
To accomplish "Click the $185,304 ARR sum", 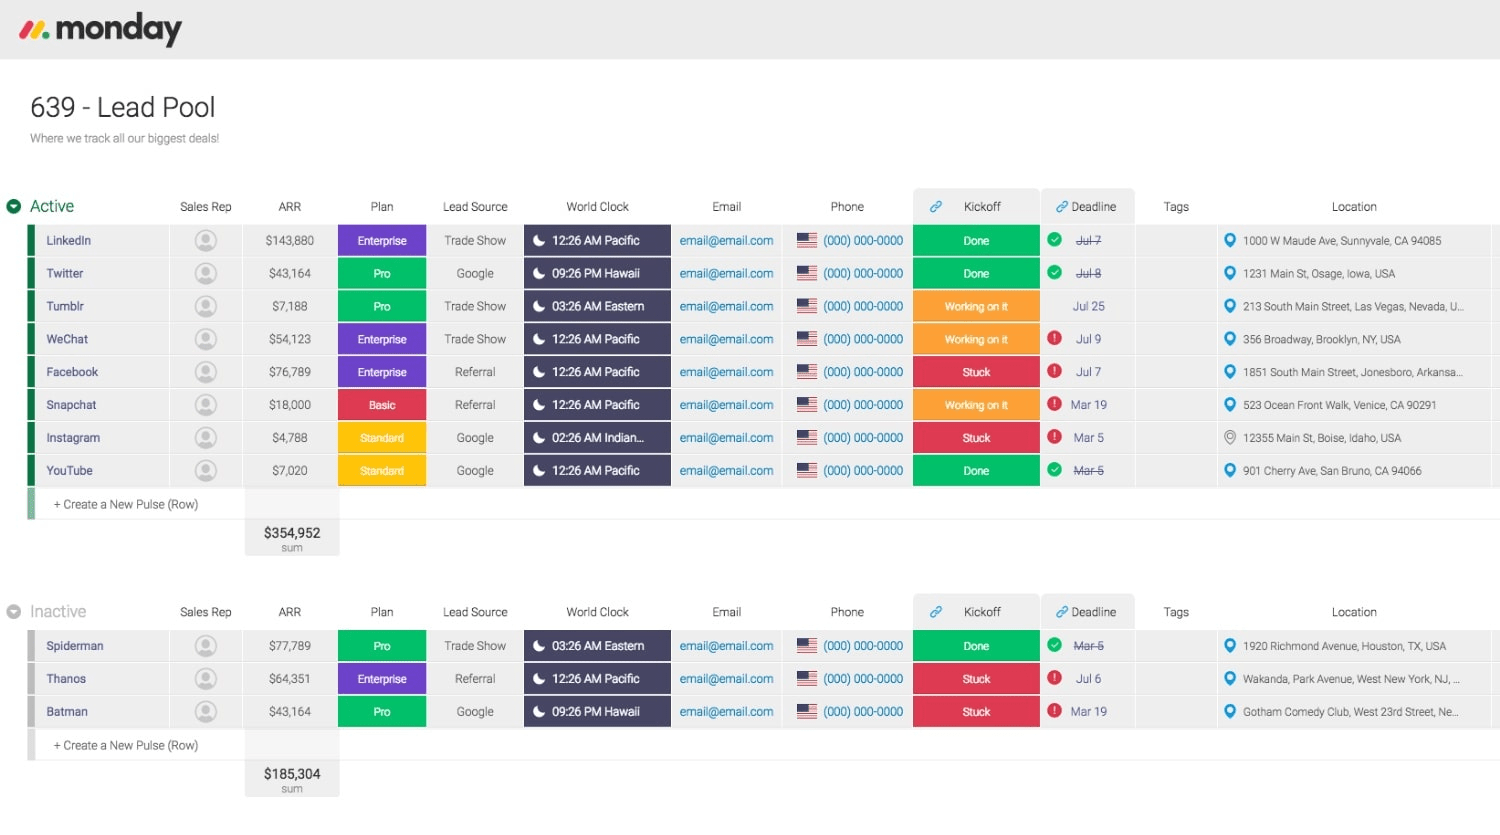I will click(292, 774).
